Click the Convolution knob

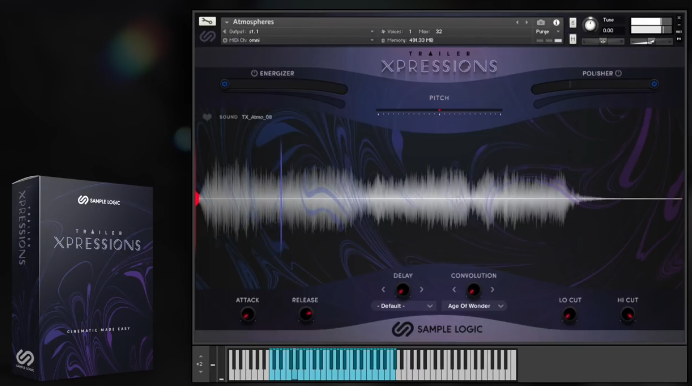[473, 290]
